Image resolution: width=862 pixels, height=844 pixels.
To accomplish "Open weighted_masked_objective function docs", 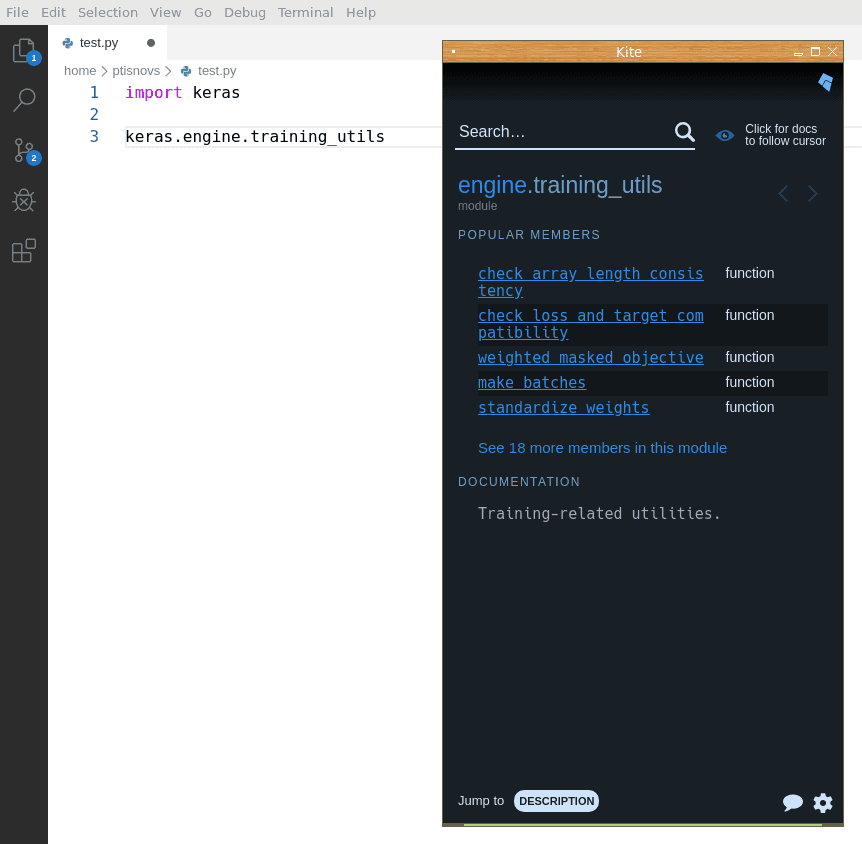I will [590, 357].
